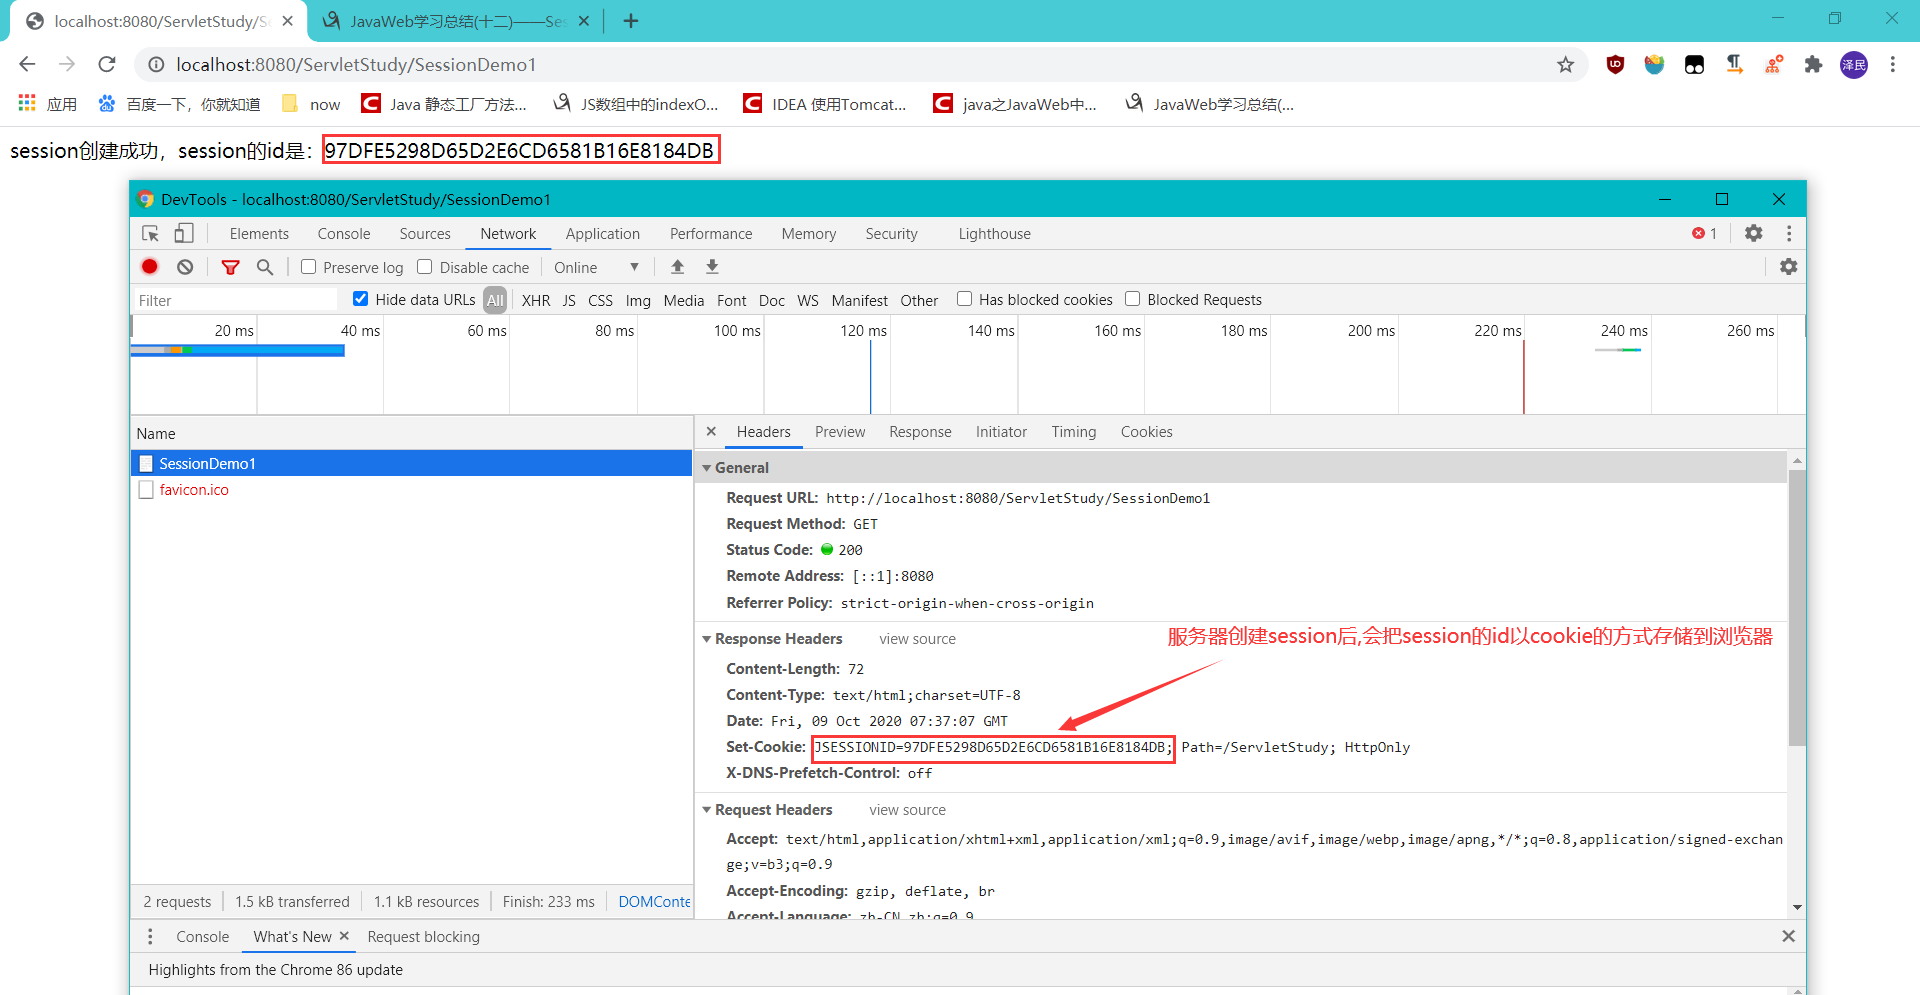Open the Chrome profile avatar

(x=1854, y=65)
